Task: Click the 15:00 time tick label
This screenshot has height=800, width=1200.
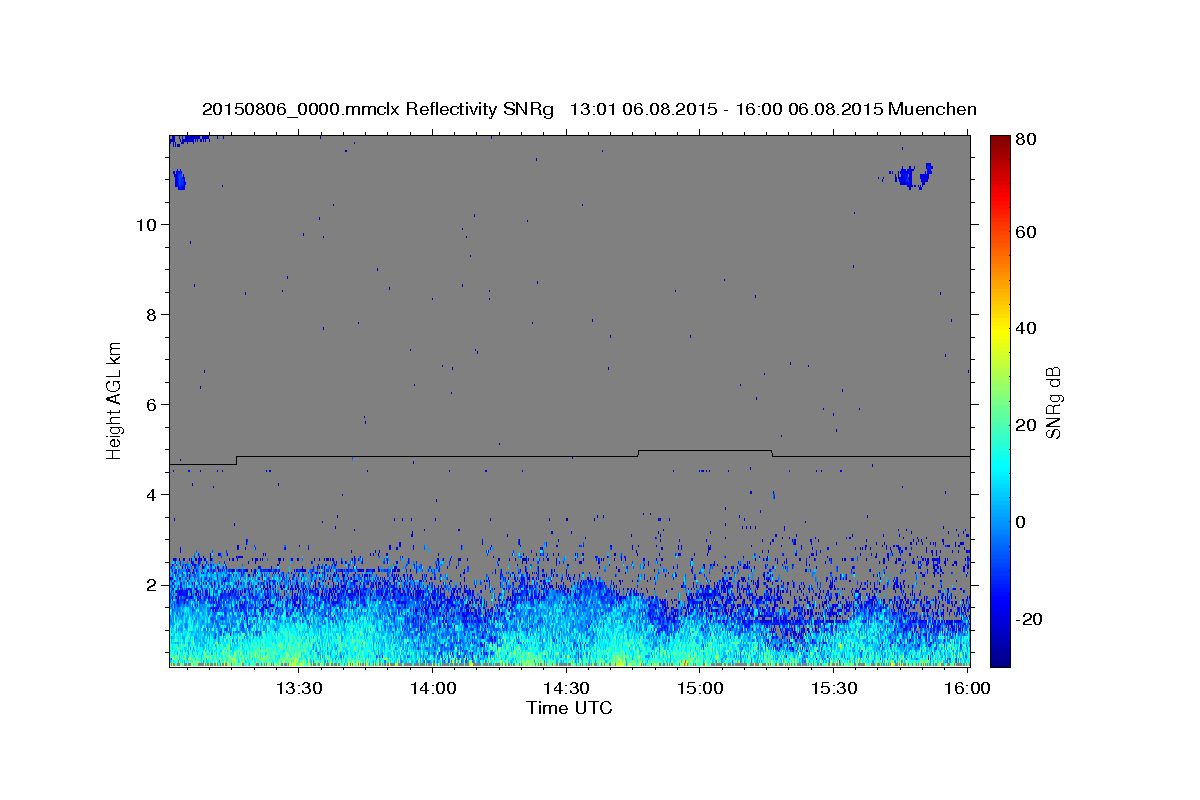Action: [x=700, y=688]
